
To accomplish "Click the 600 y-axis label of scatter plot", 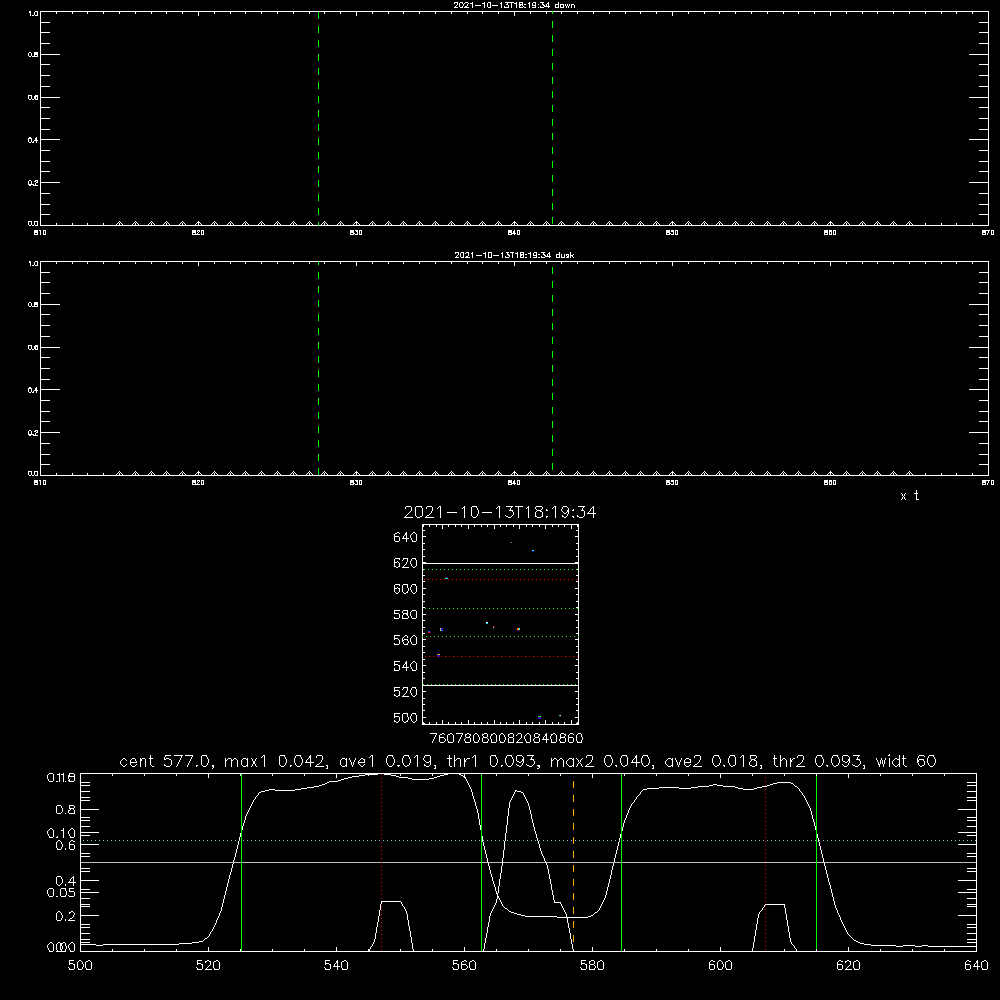I will tap(406, 589).
